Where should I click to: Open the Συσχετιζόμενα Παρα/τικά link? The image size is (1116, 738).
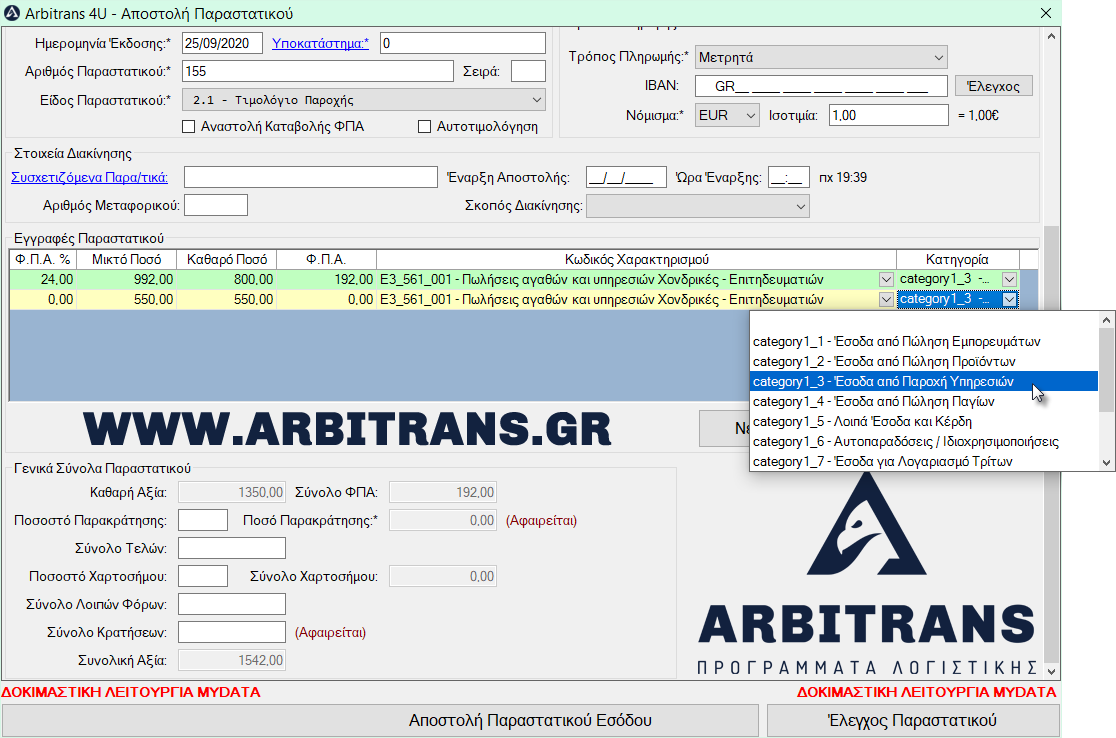click(90, 177)
